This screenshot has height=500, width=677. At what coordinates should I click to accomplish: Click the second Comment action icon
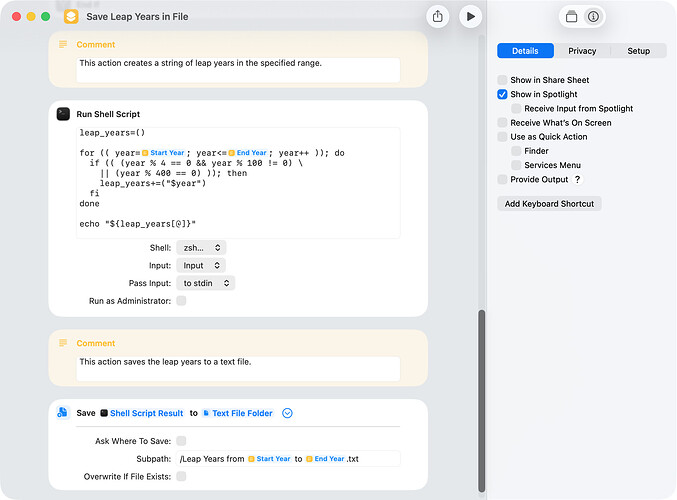(63, 343)
